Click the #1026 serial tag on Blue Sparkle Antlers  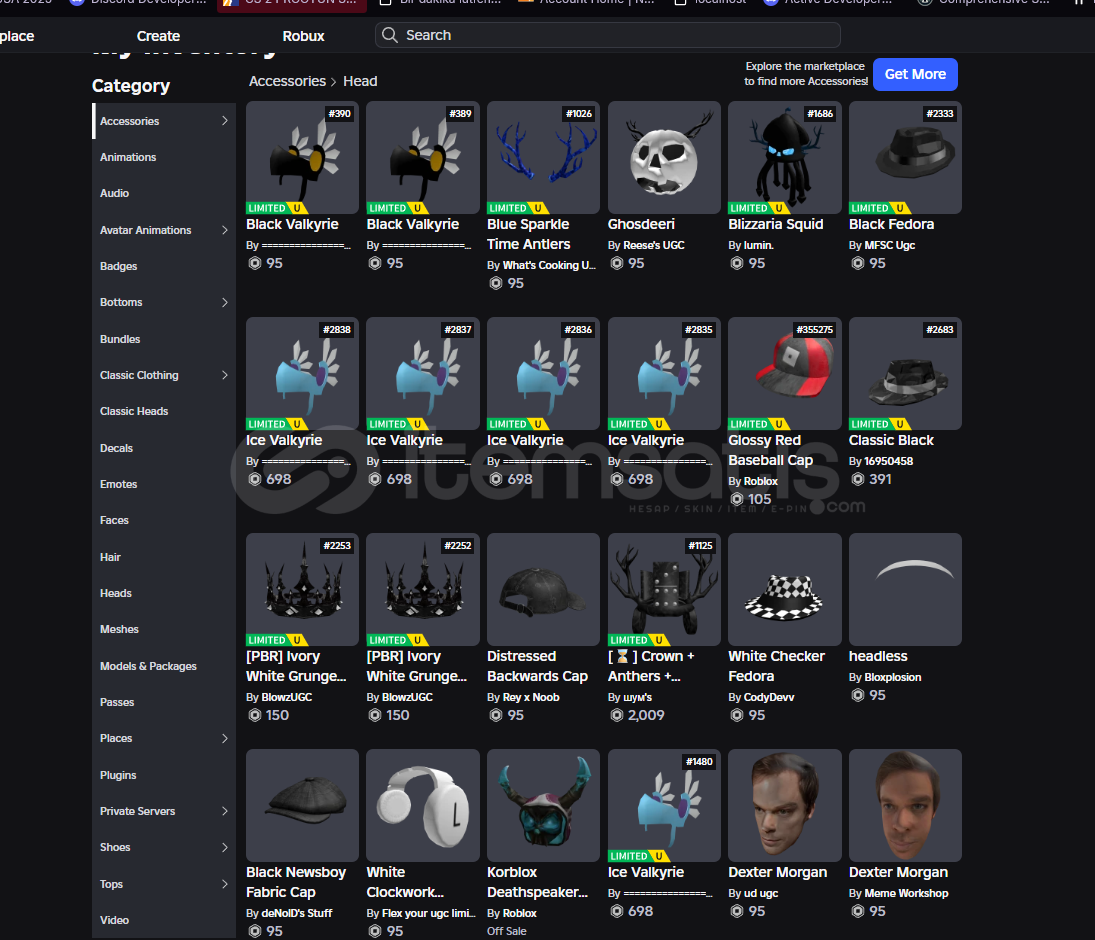(x=579, y=113)
